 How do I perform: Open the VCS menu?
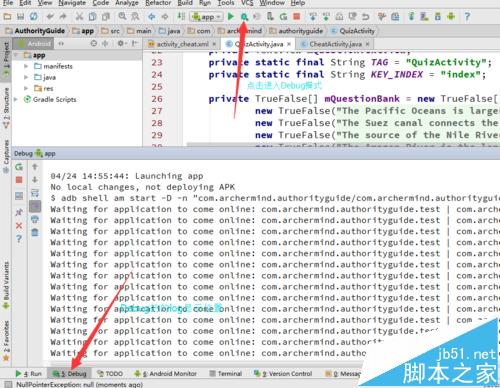[x=247, y=3]
